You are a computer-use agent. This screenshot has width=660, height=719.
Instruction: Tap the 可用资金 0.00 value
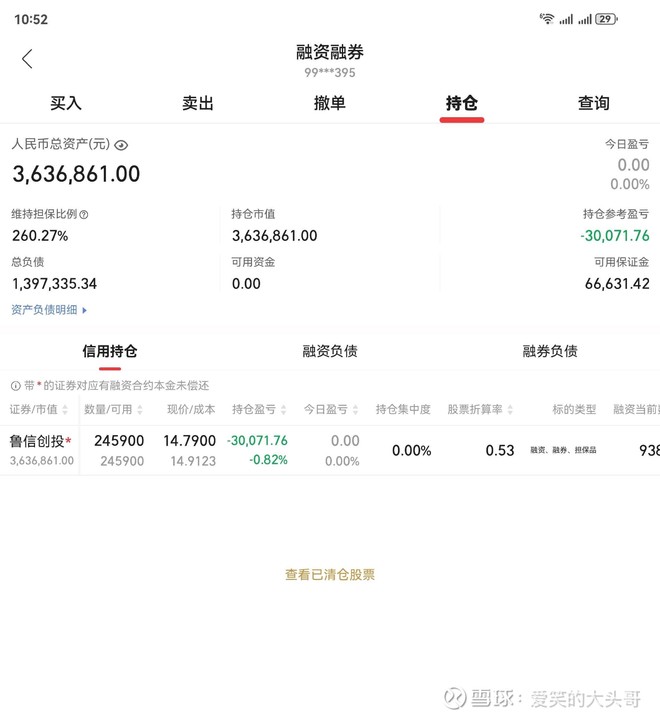246,284
